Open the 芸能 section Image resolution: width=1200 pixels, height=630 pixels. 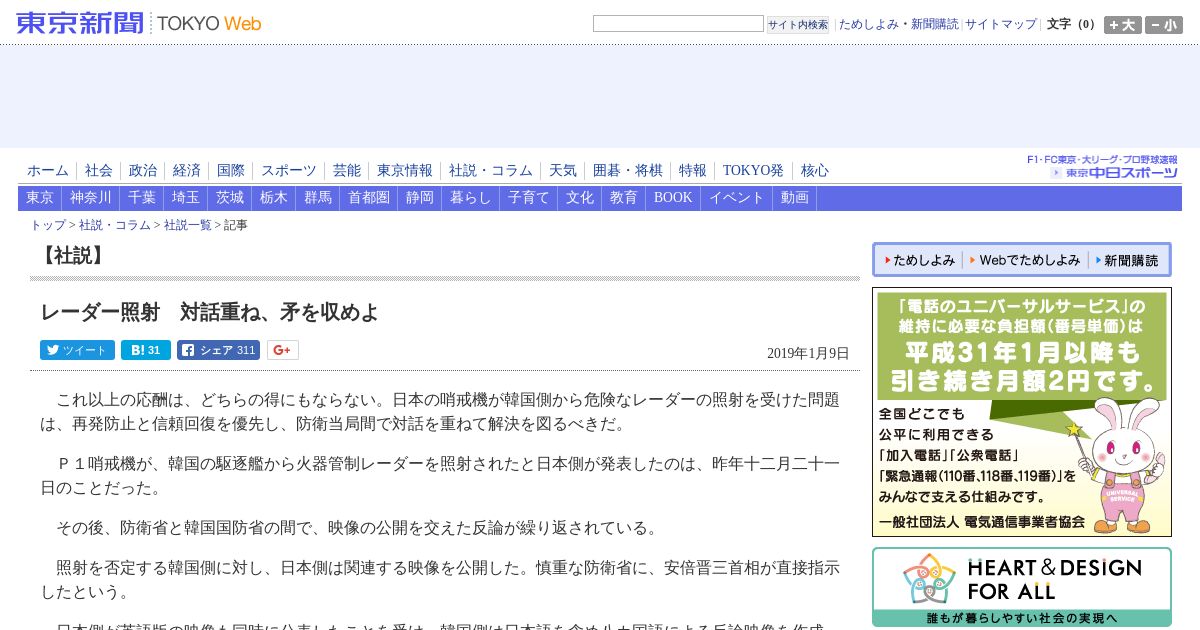(347, 171)
